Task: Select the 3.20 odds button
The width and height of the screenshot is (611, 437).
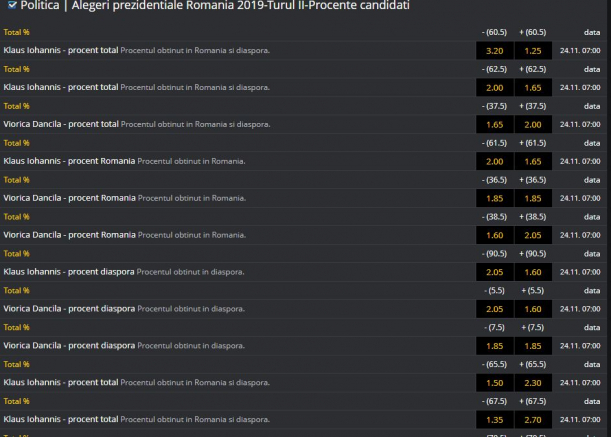Action: (494, 51)
